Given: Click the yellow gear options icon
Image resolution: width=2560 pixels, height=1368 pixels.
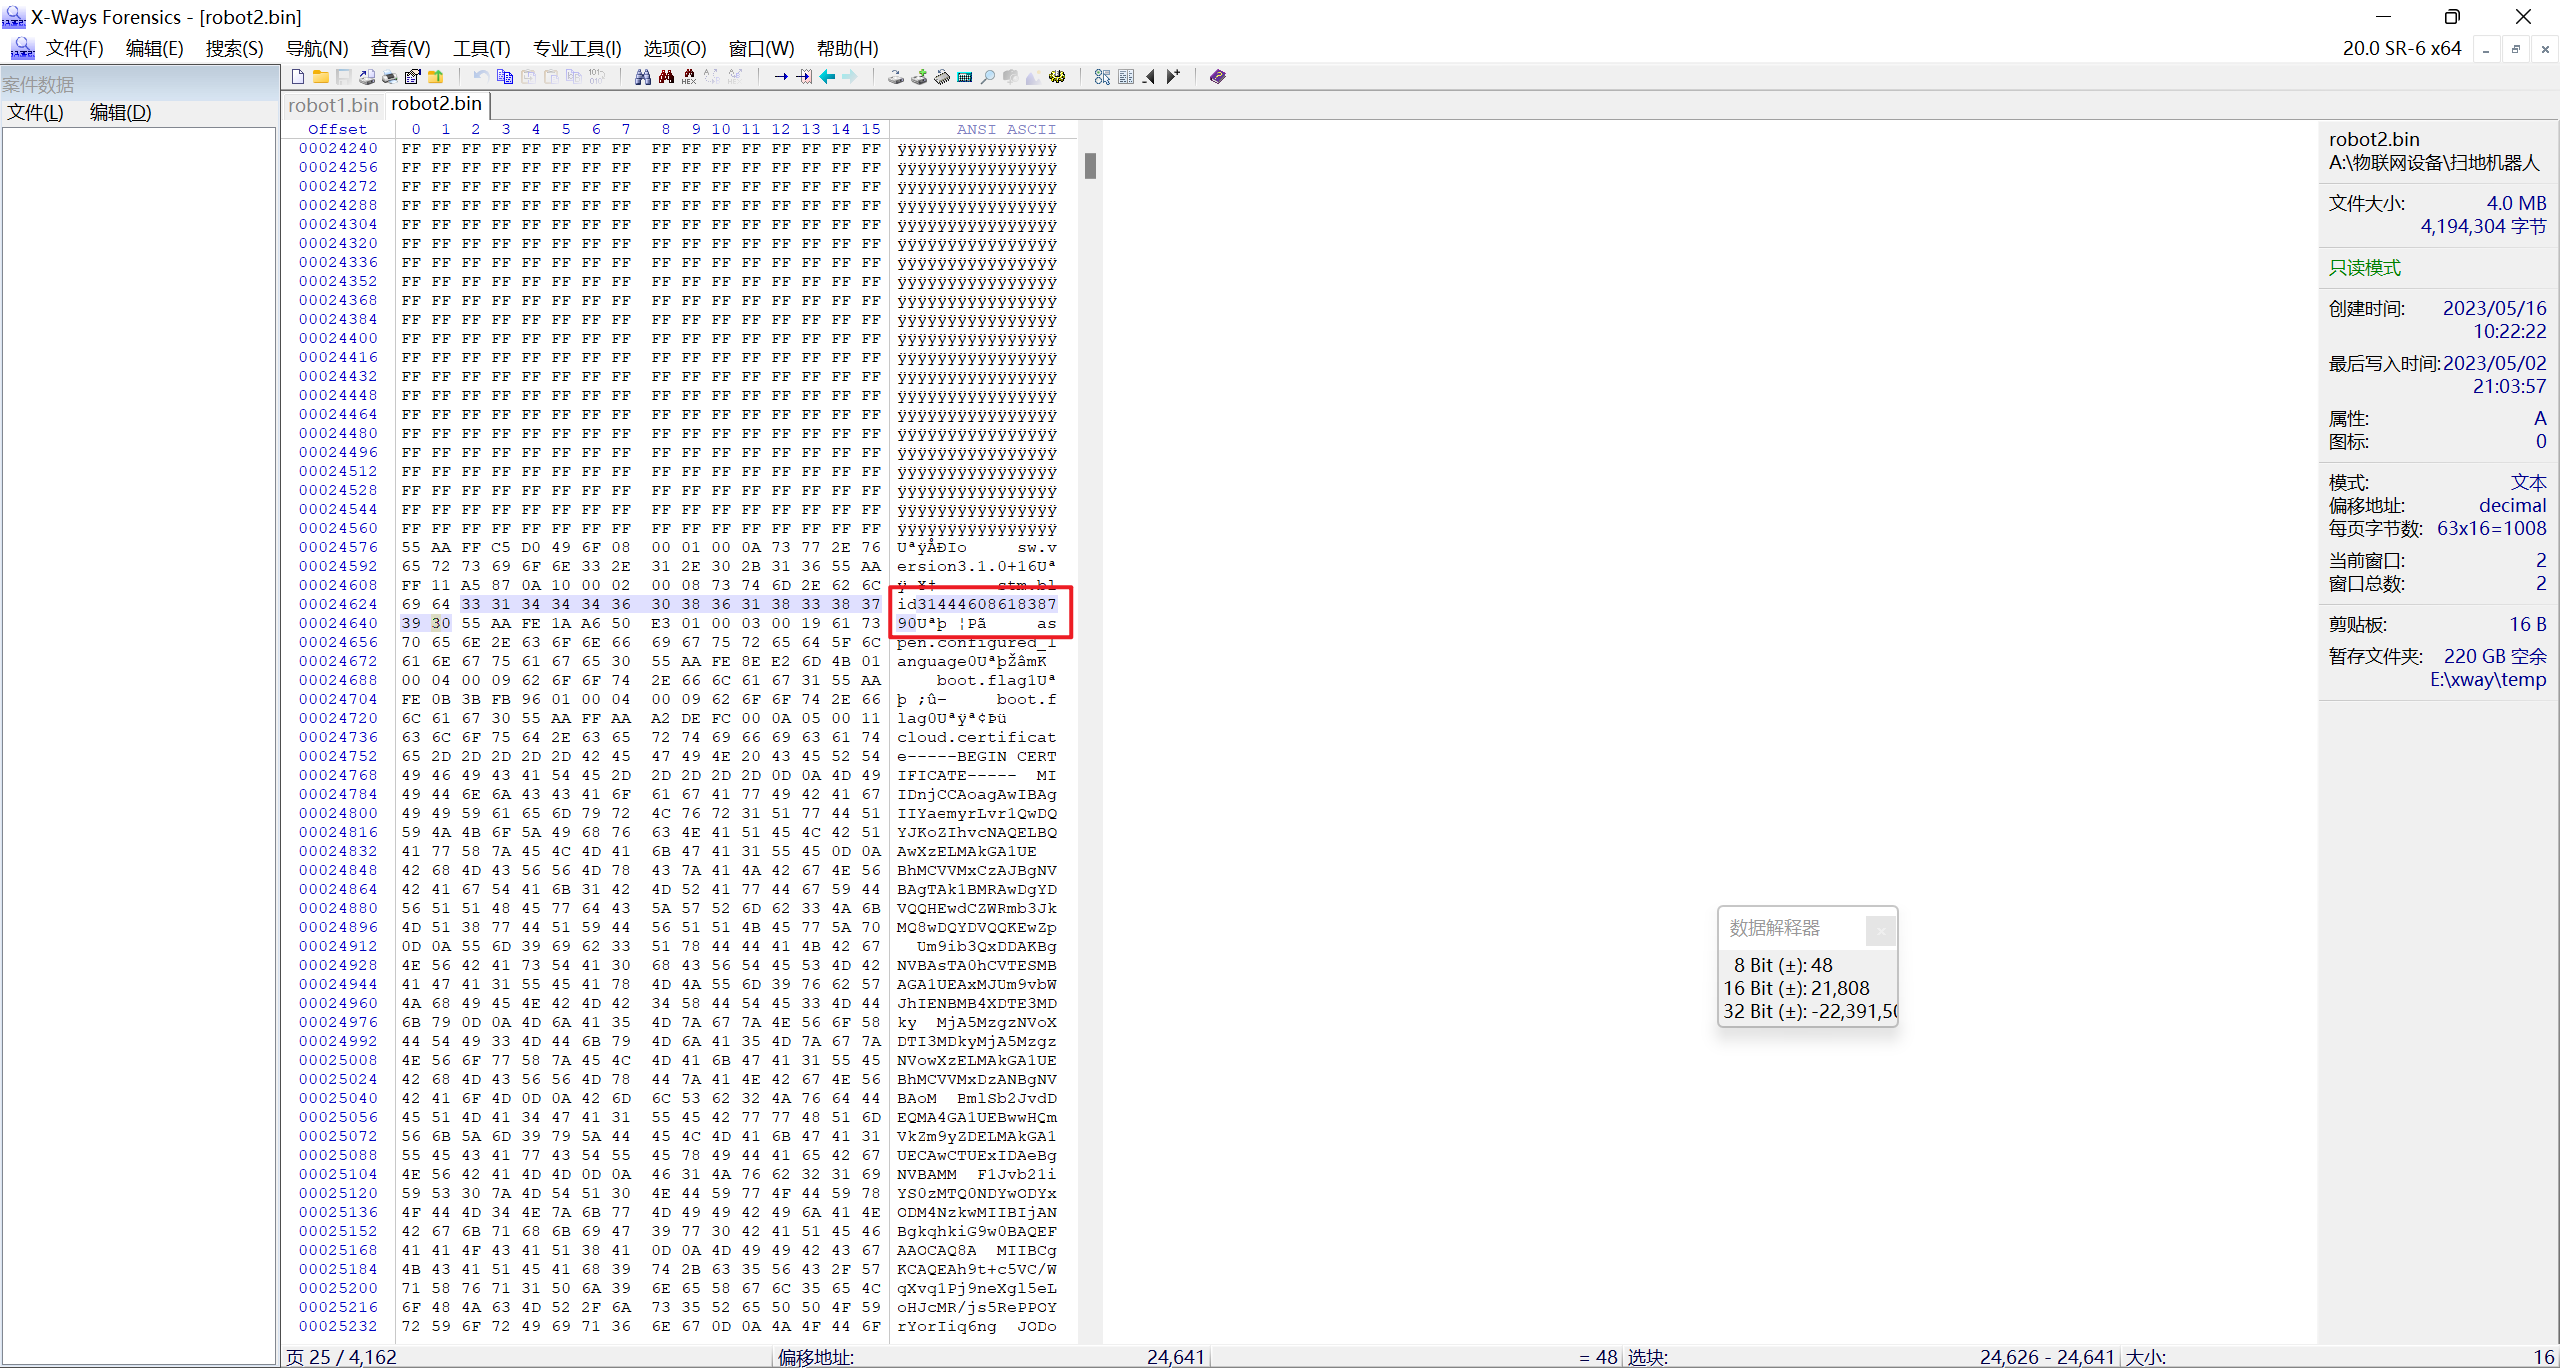Looking at the screenshot, I should point(1057,77).
